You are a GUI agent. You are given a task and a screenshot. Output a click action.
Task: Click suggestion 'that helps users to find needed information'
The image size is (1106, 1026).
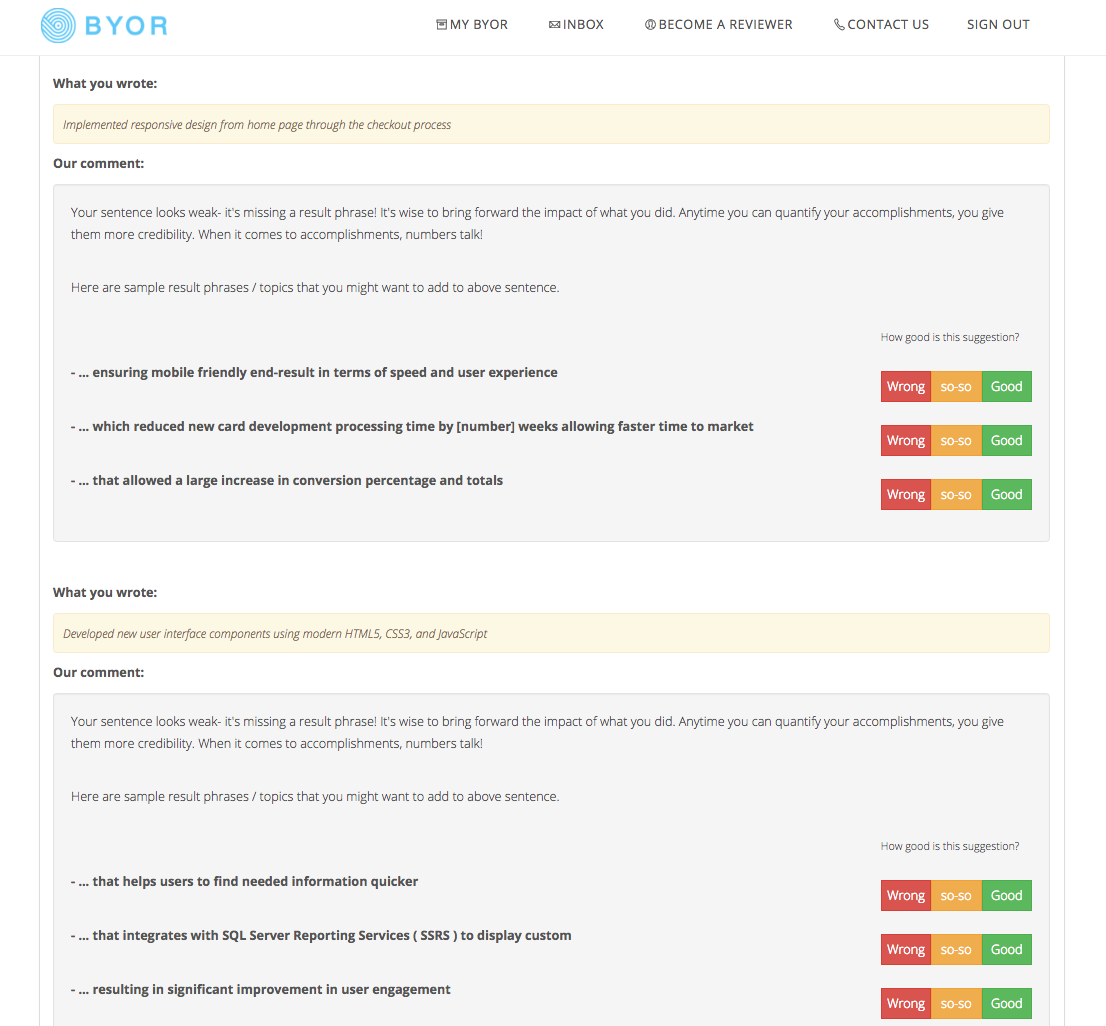point(244,881)
